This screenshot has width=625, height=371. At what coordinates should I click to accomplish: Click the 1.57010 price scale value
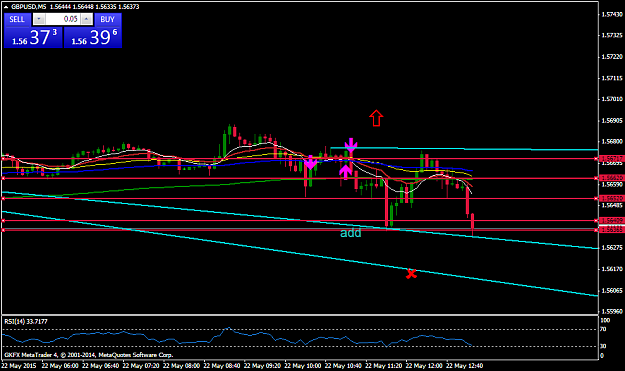tap(612, 99)
